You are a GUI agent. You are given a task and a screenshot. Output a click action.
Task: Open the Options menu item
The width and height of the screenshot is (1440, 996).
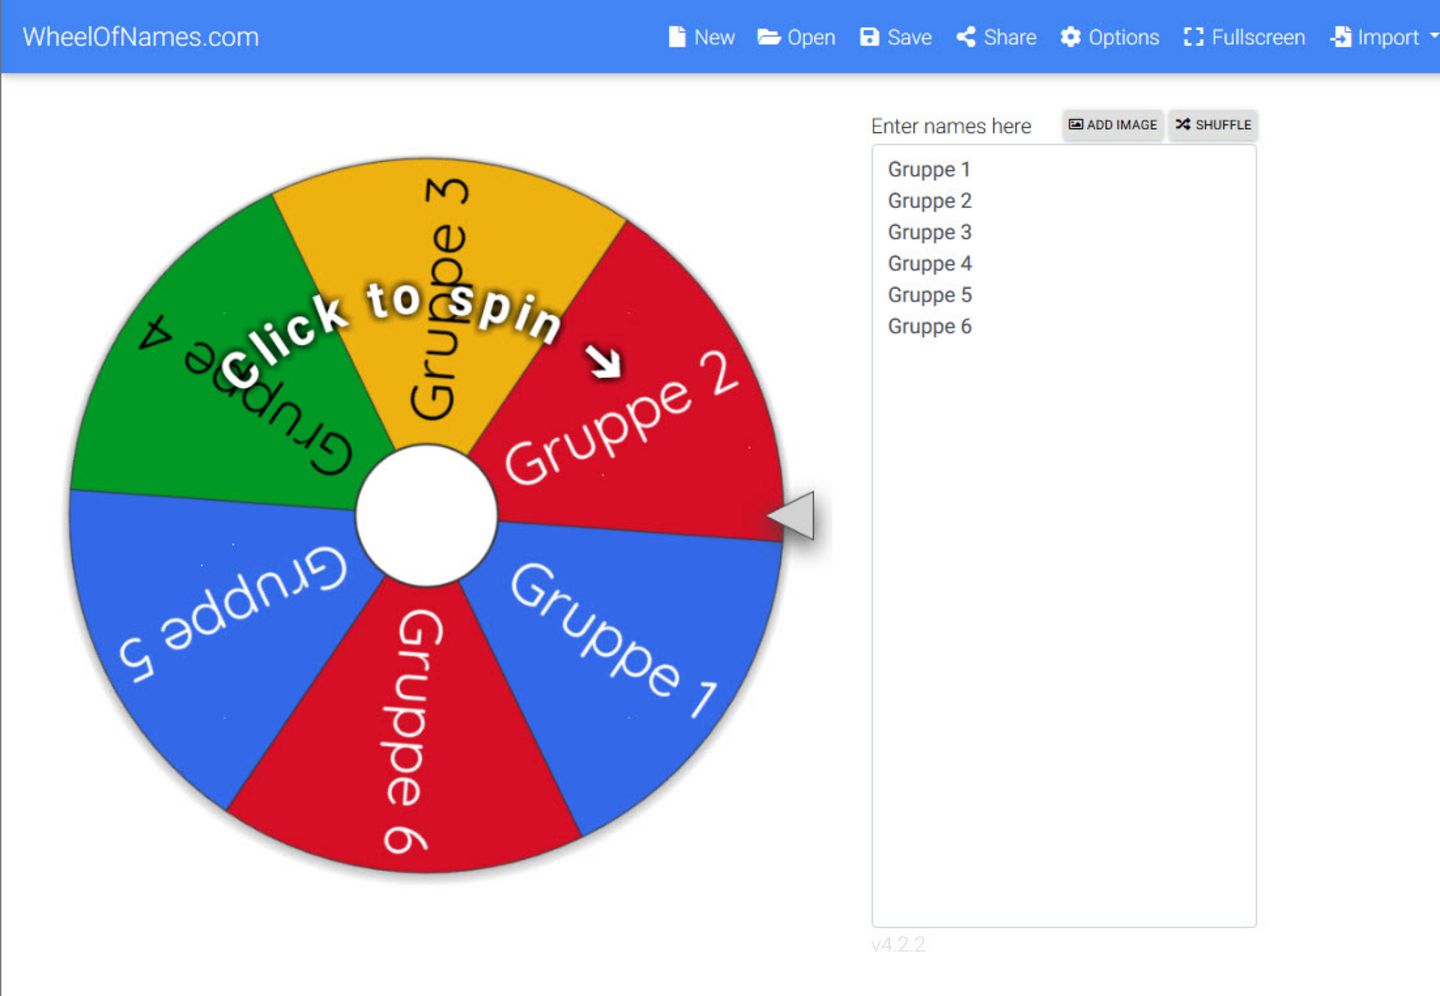[1110, 37]
